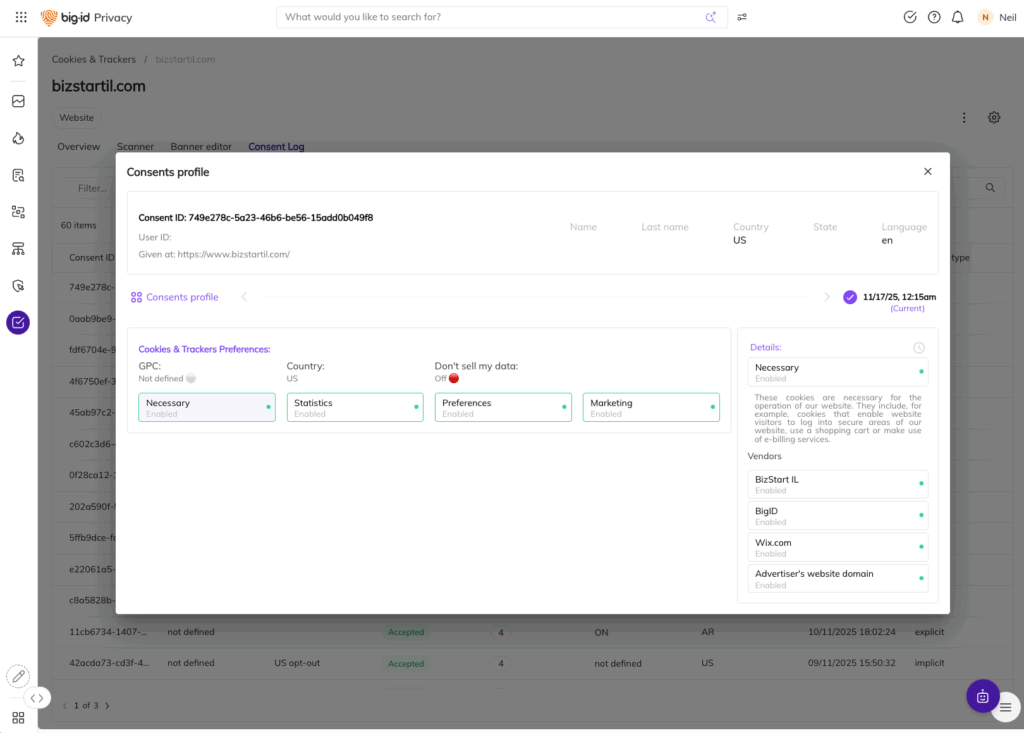The height and width of the screenshot is (733, 1024).
Task: Open the notifications bell icon
Action: (x=958, y=17)
